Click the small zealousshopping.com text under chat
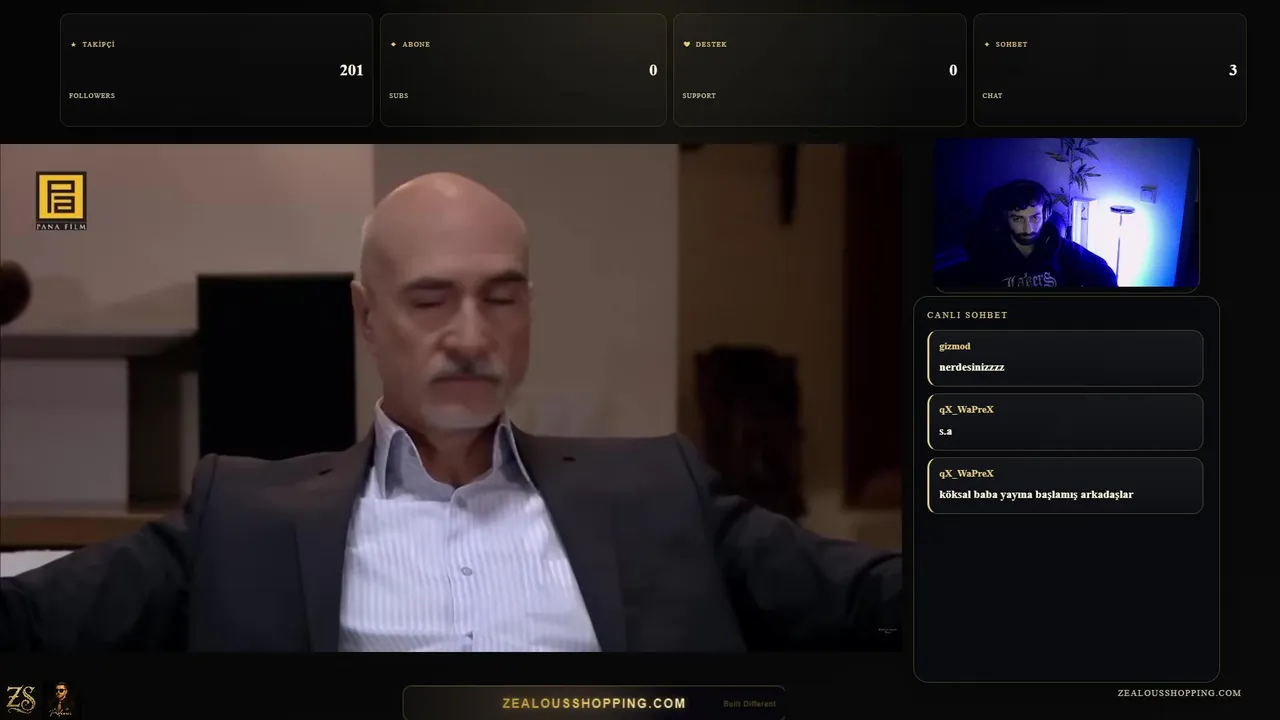Viewport: 1280px width, 720px height. tap(1179, 693)
